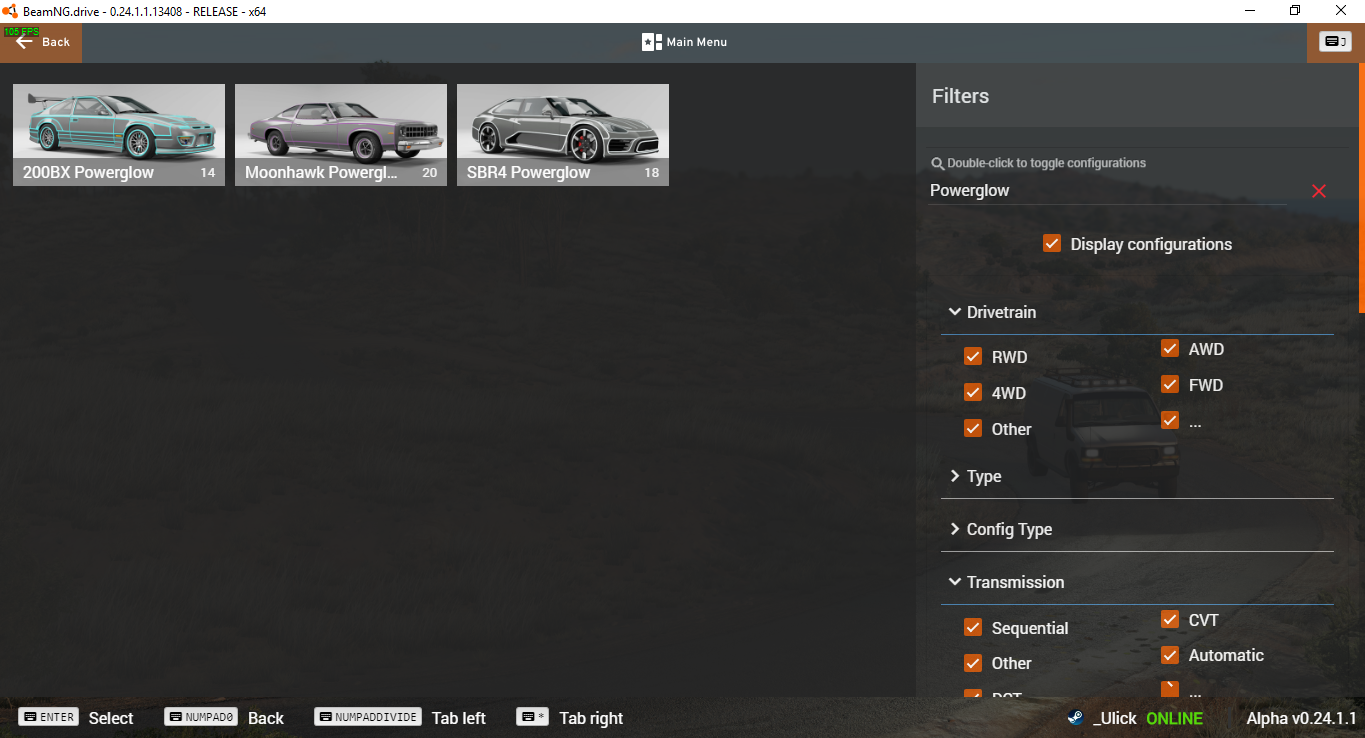Click Tab right in the bottom bar

click(x=591, y=718)
